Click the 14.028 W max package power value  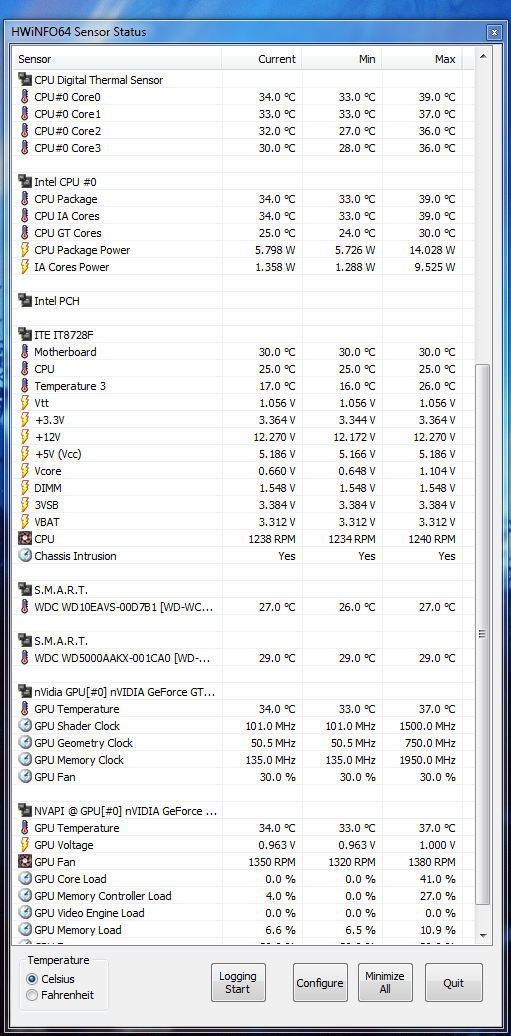(432, 250)
